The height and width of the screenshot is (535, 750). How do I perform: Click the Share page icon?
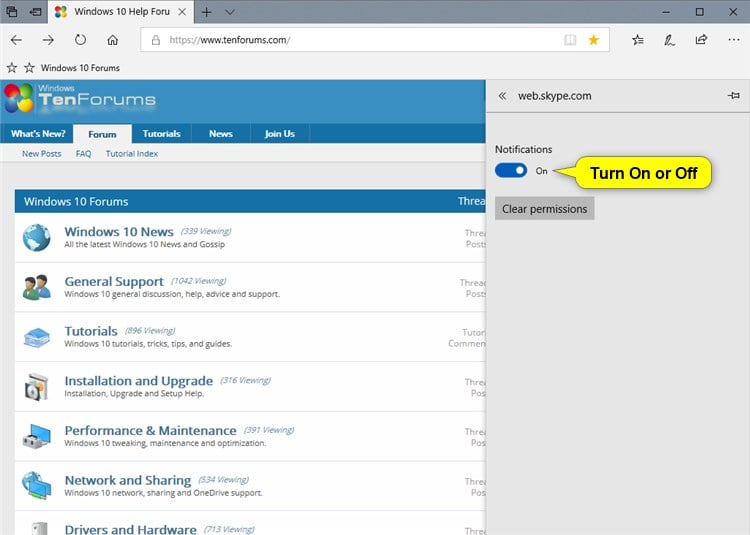tap(701, 40)
